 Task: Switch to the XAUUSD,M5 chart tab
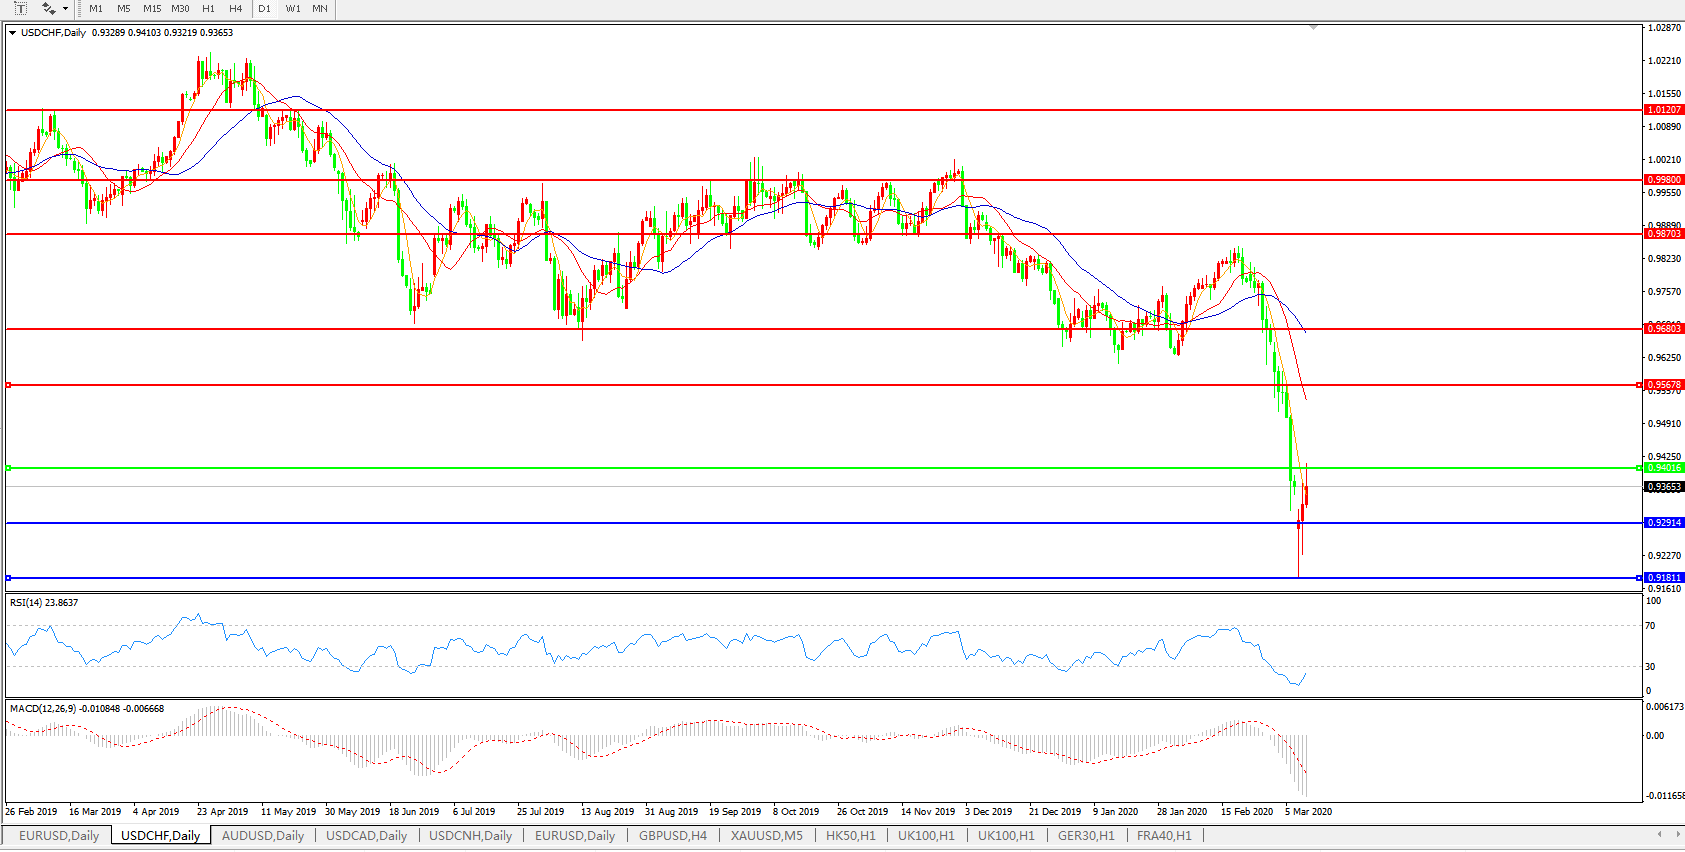click(x=766, y=836)
